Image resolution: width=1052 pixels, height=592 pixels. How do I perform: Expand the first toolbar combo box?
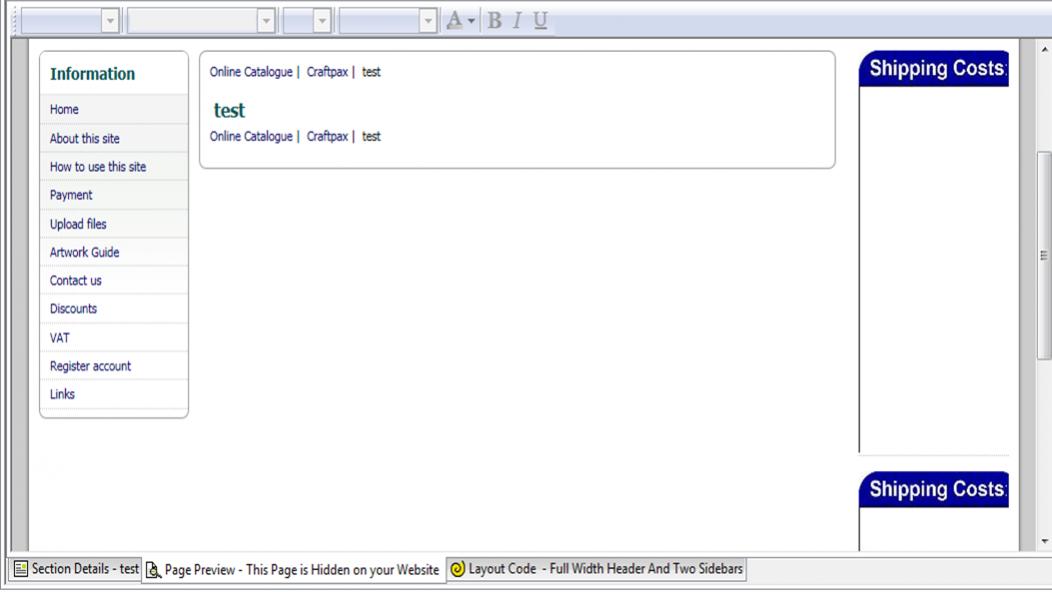(109, 20)
